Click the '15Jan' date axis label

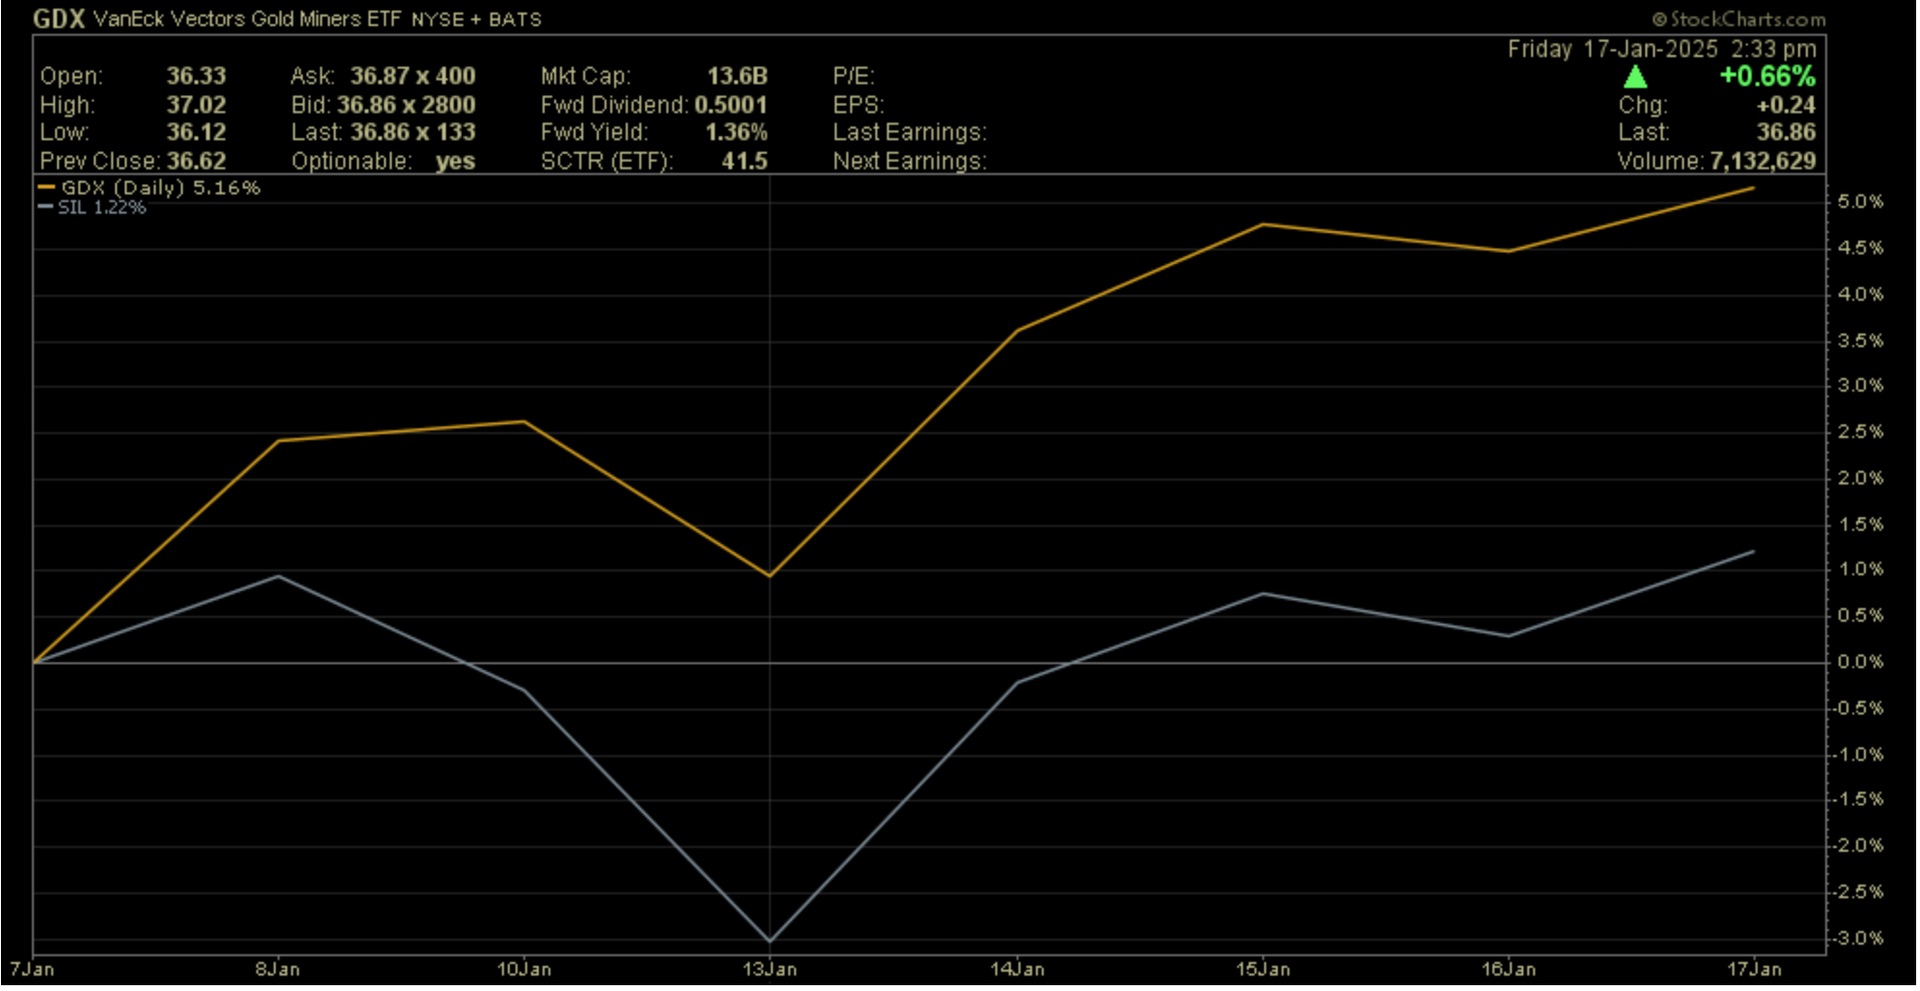pos(1263,969)
